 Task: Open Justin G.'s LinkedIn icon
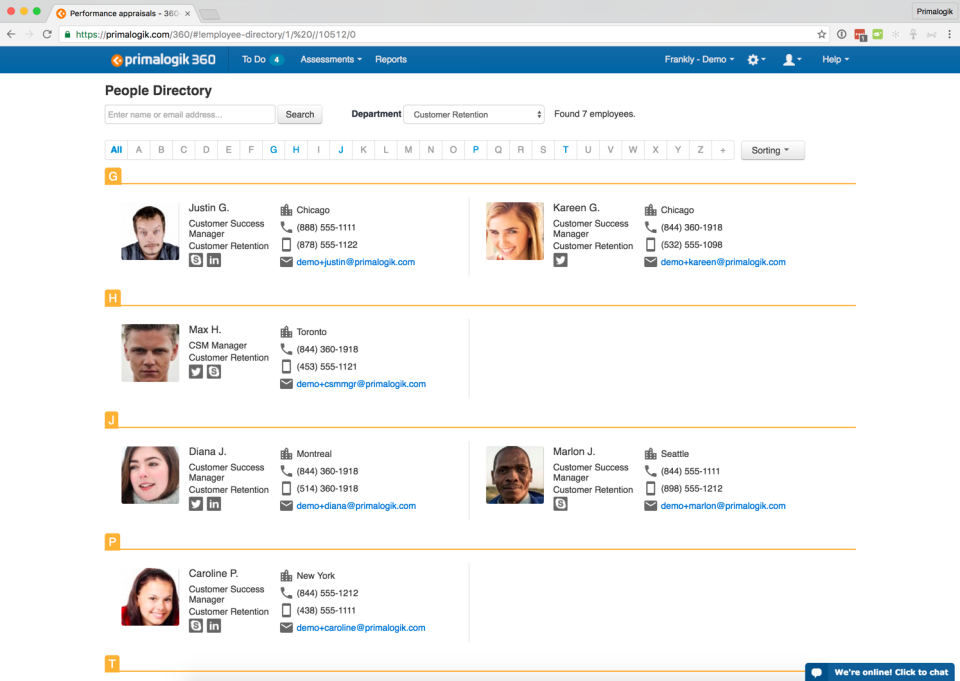click(x=214, y=260)
